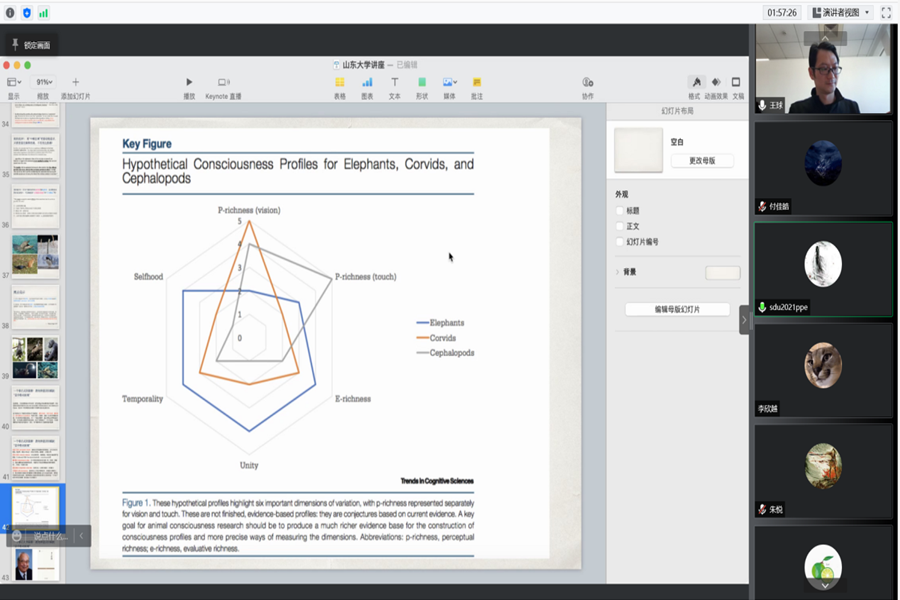Screen dimensions: 900x600
Task: Expand the 背景 (Background) section
Action: pyautogui.click(x=617, y=272)
